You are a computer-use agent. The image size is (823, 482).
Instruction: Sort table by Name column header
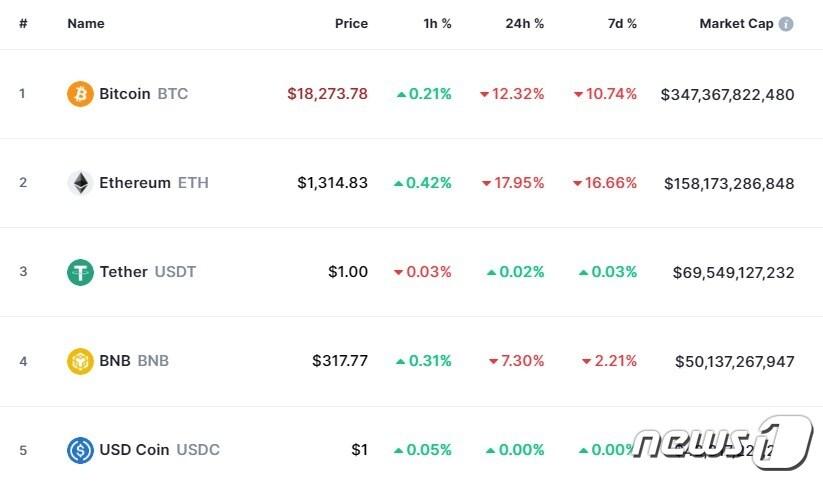coord(86,24)
